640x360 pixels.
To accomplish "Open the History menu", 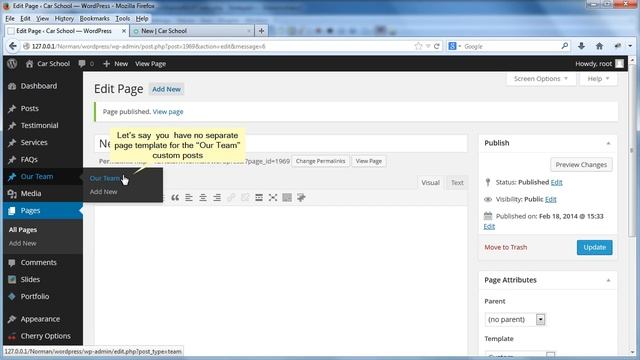I will pyautogui.click(x=64, y=18).
